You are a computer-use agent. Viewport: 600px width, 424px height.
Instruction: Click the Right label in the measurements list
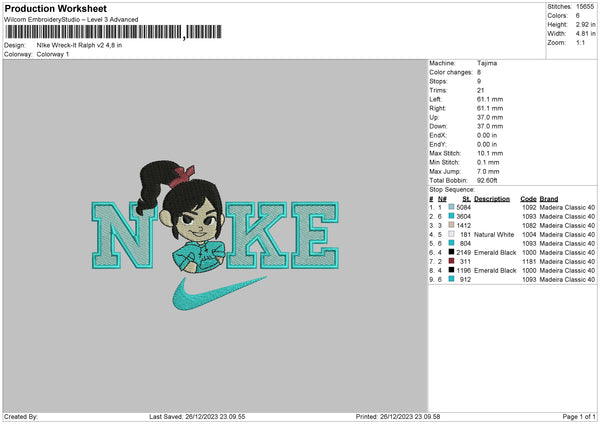click(x=437, y=108)
